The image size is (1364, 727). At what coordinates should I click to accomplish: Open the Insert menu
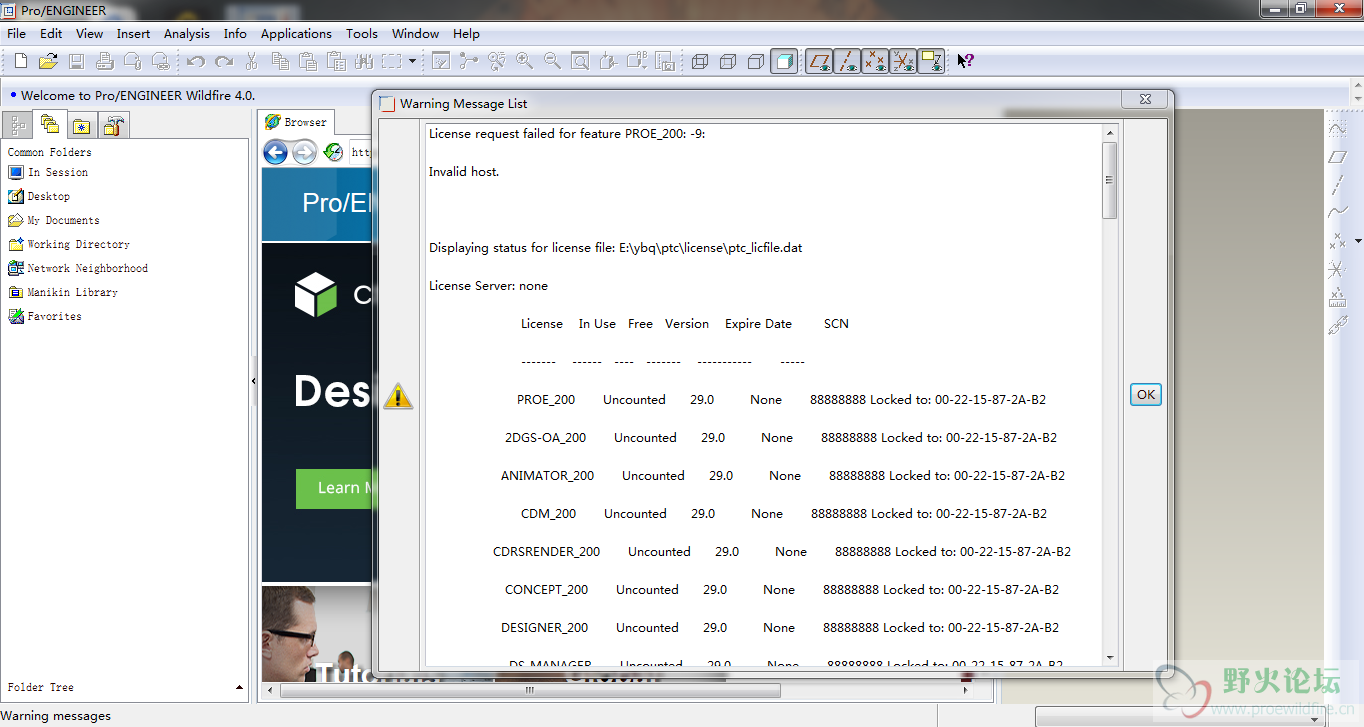(x=133, y=33)
